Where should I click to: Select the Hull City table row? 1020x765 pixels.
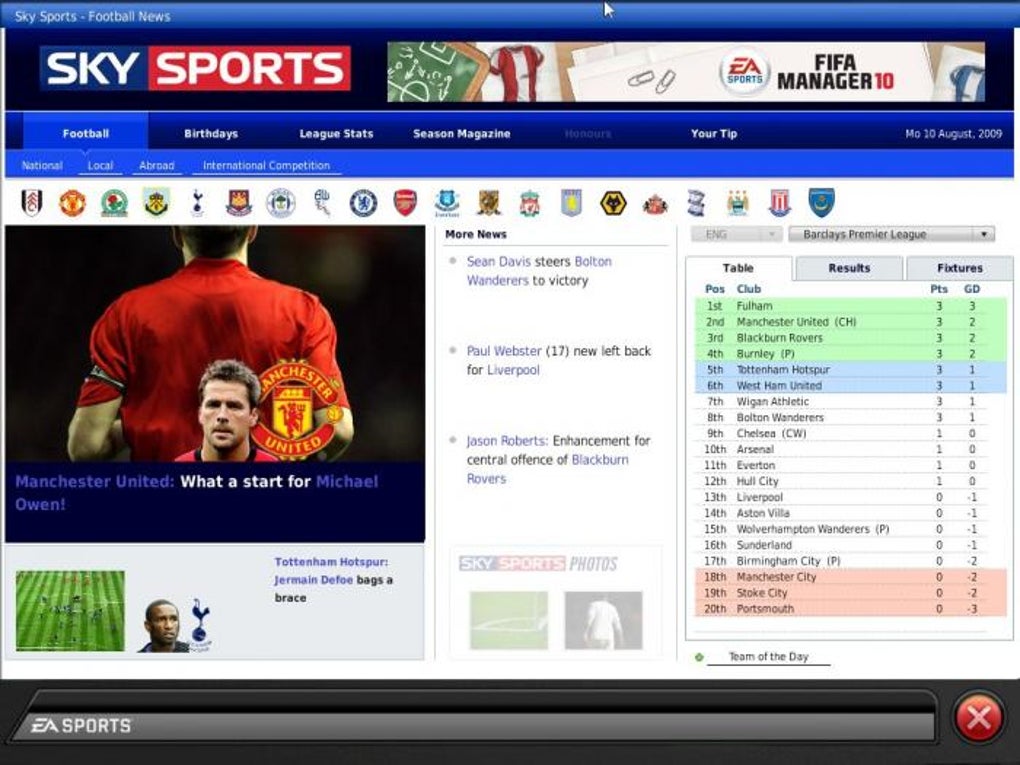click(851, 481)
